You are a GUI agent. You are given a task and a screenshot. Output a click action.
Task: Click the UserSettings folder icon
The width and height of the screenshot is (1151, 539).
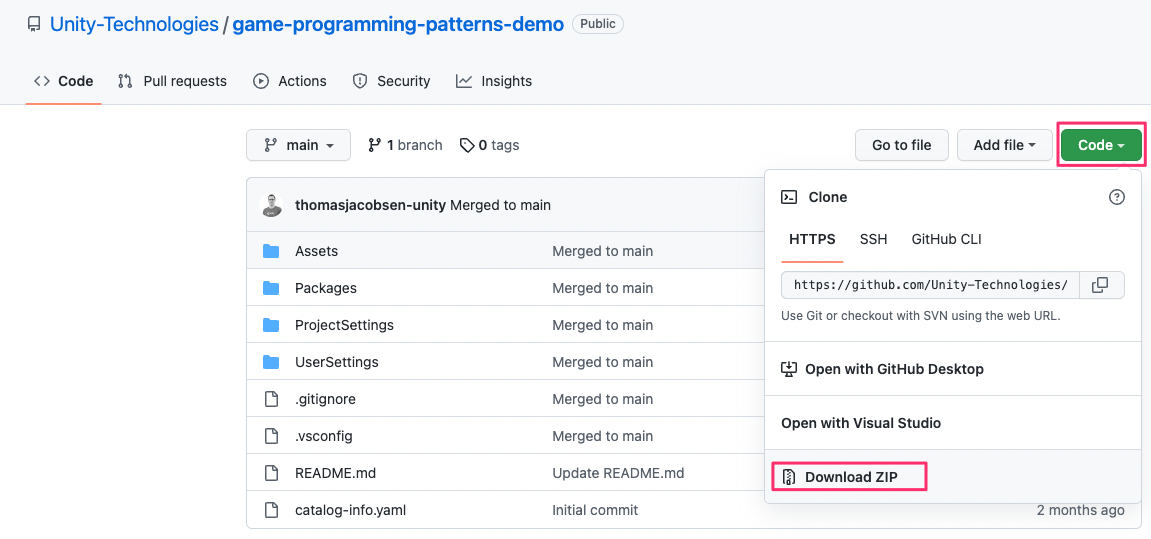[x=272, y=362]
